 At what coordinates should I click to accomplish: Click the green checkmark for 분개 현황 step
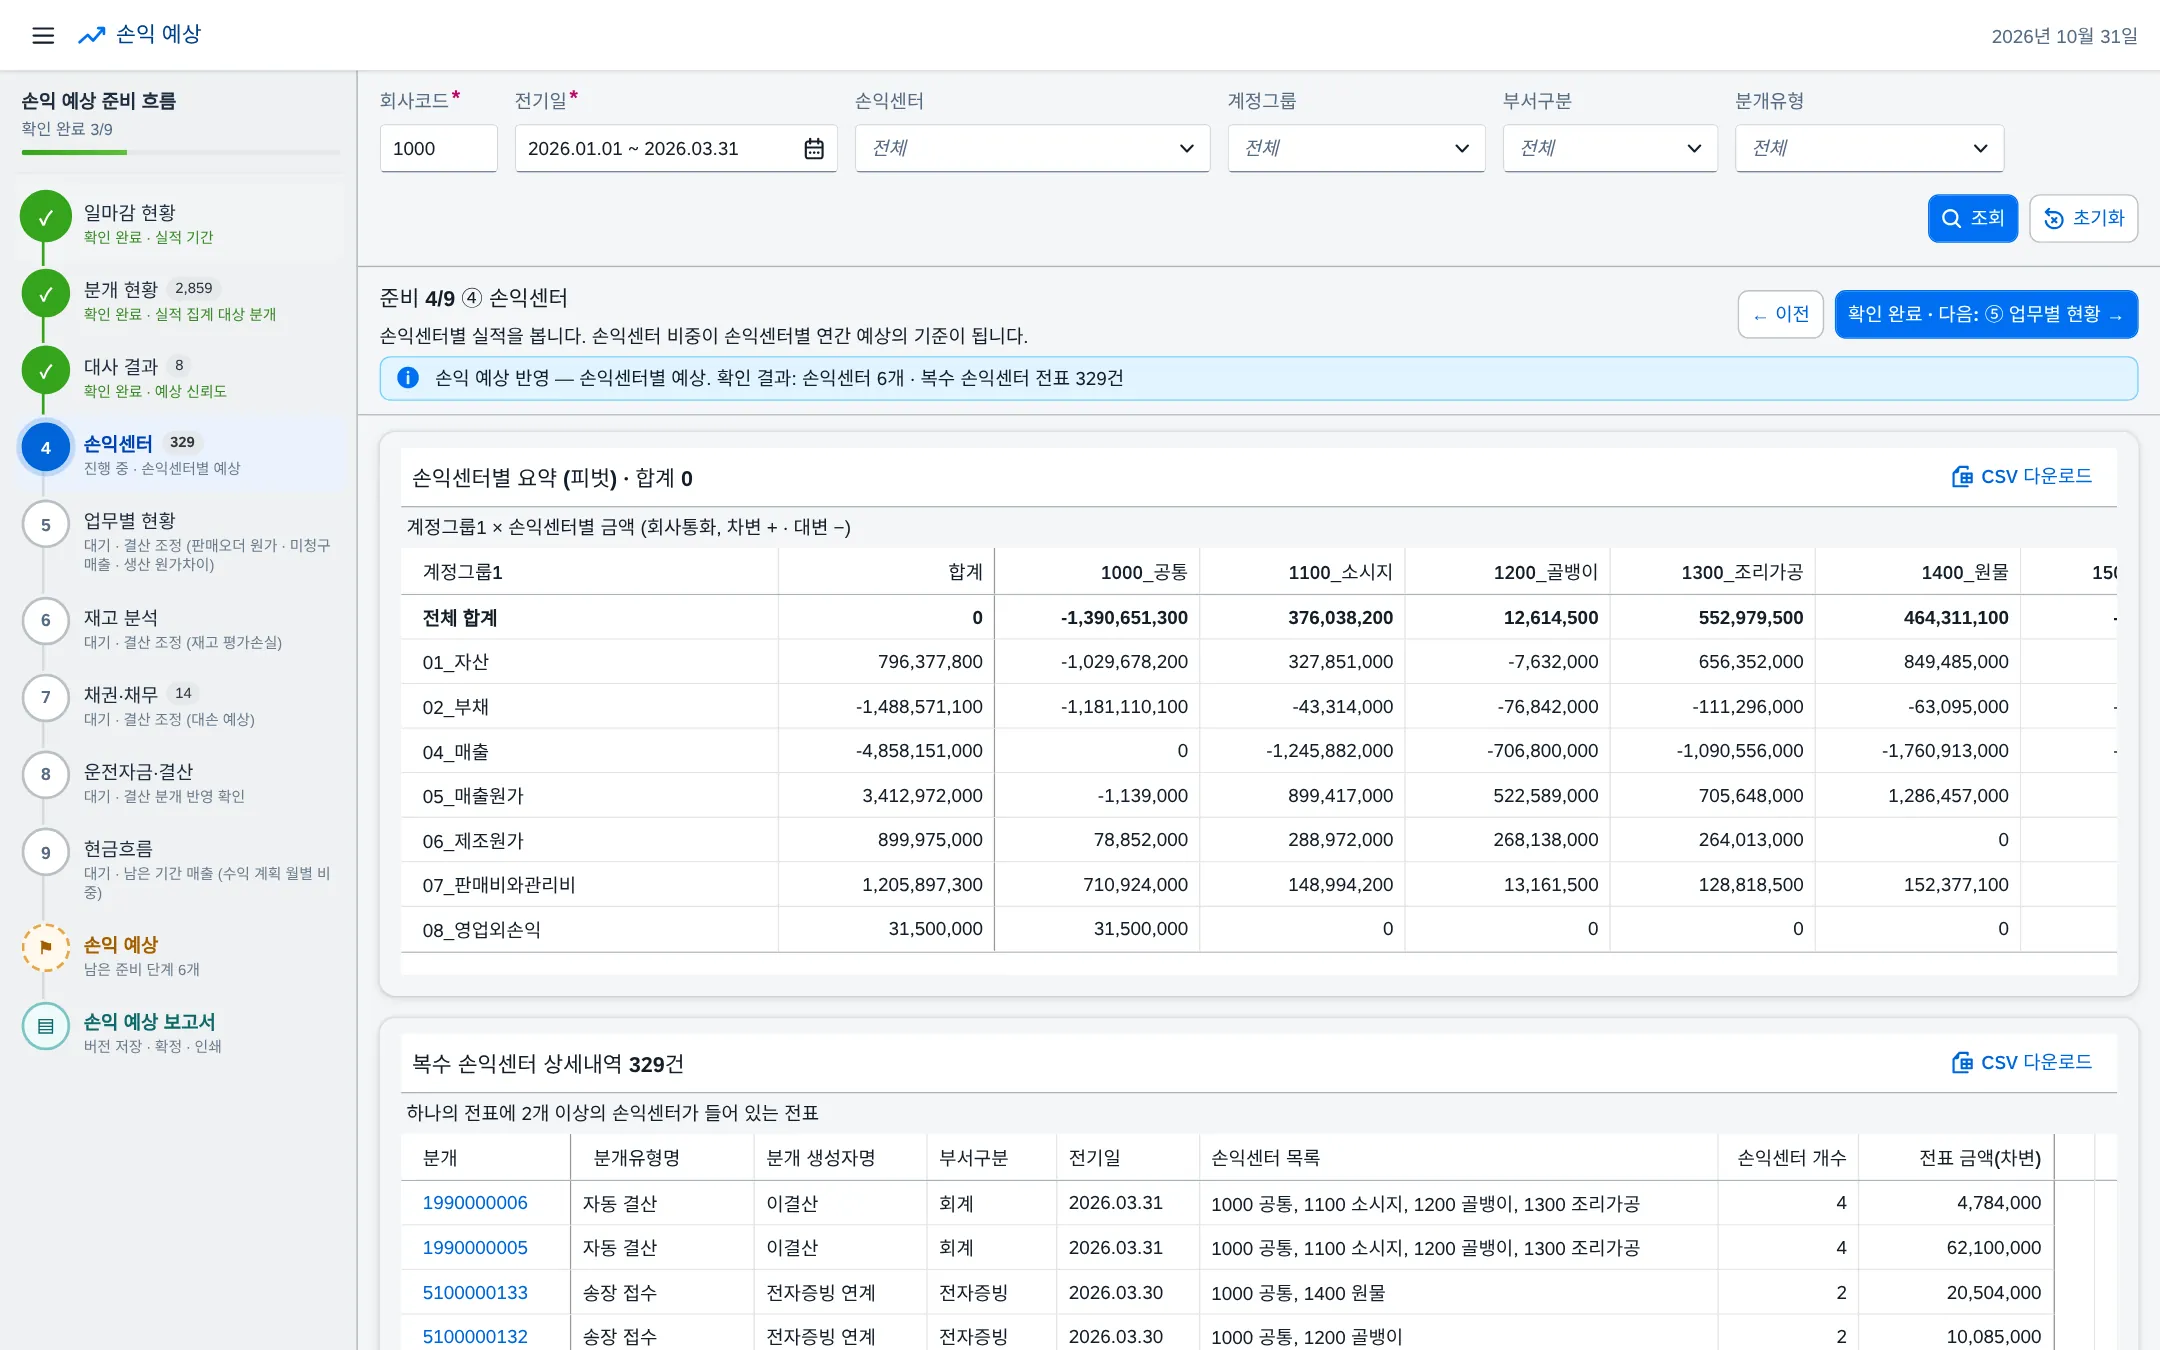click(46, 294)
